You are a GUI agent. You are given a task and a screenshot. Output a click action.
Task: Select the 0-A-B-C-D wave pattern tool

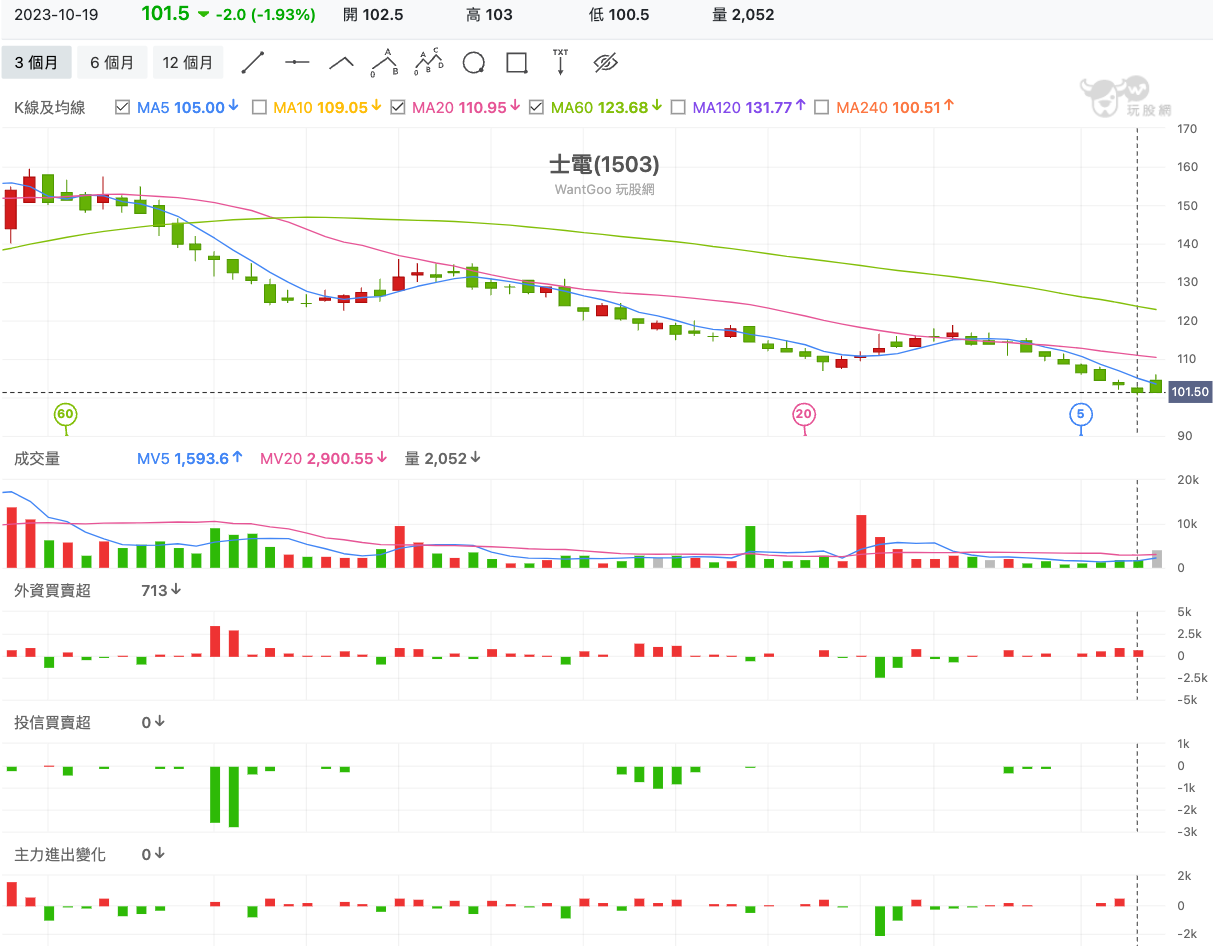coord(429,63)
